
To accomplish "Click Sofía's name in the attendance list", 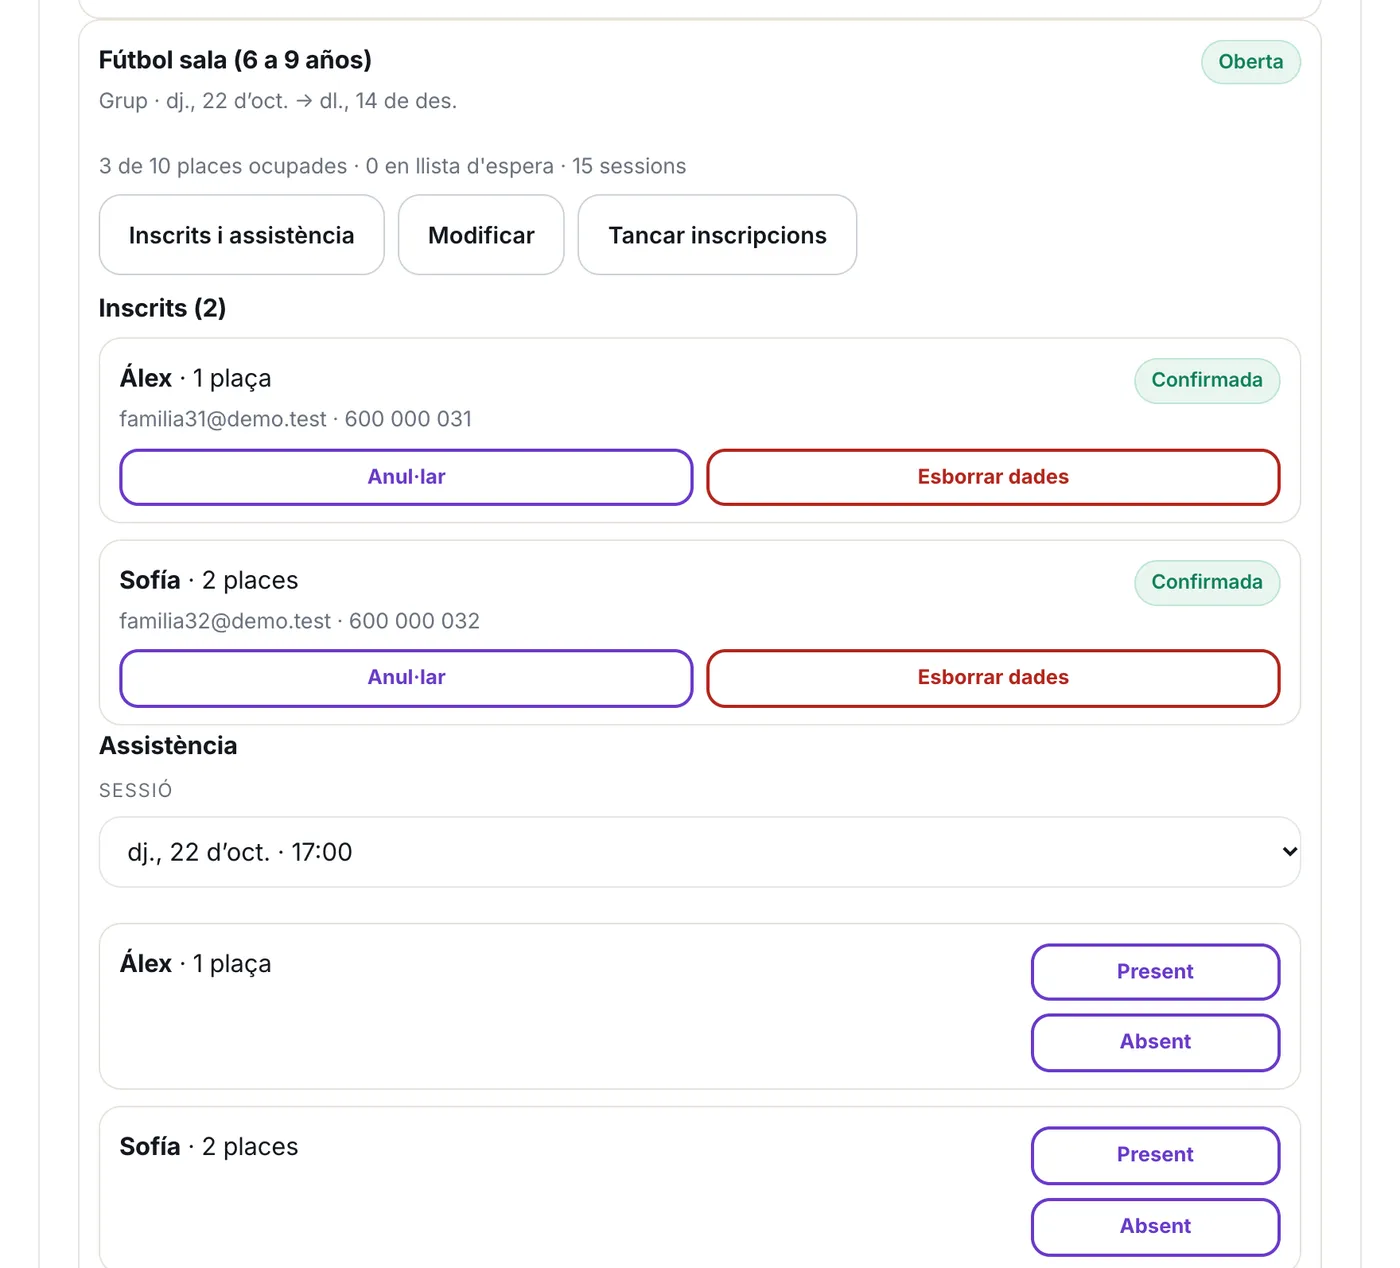I will (150, 1147).
